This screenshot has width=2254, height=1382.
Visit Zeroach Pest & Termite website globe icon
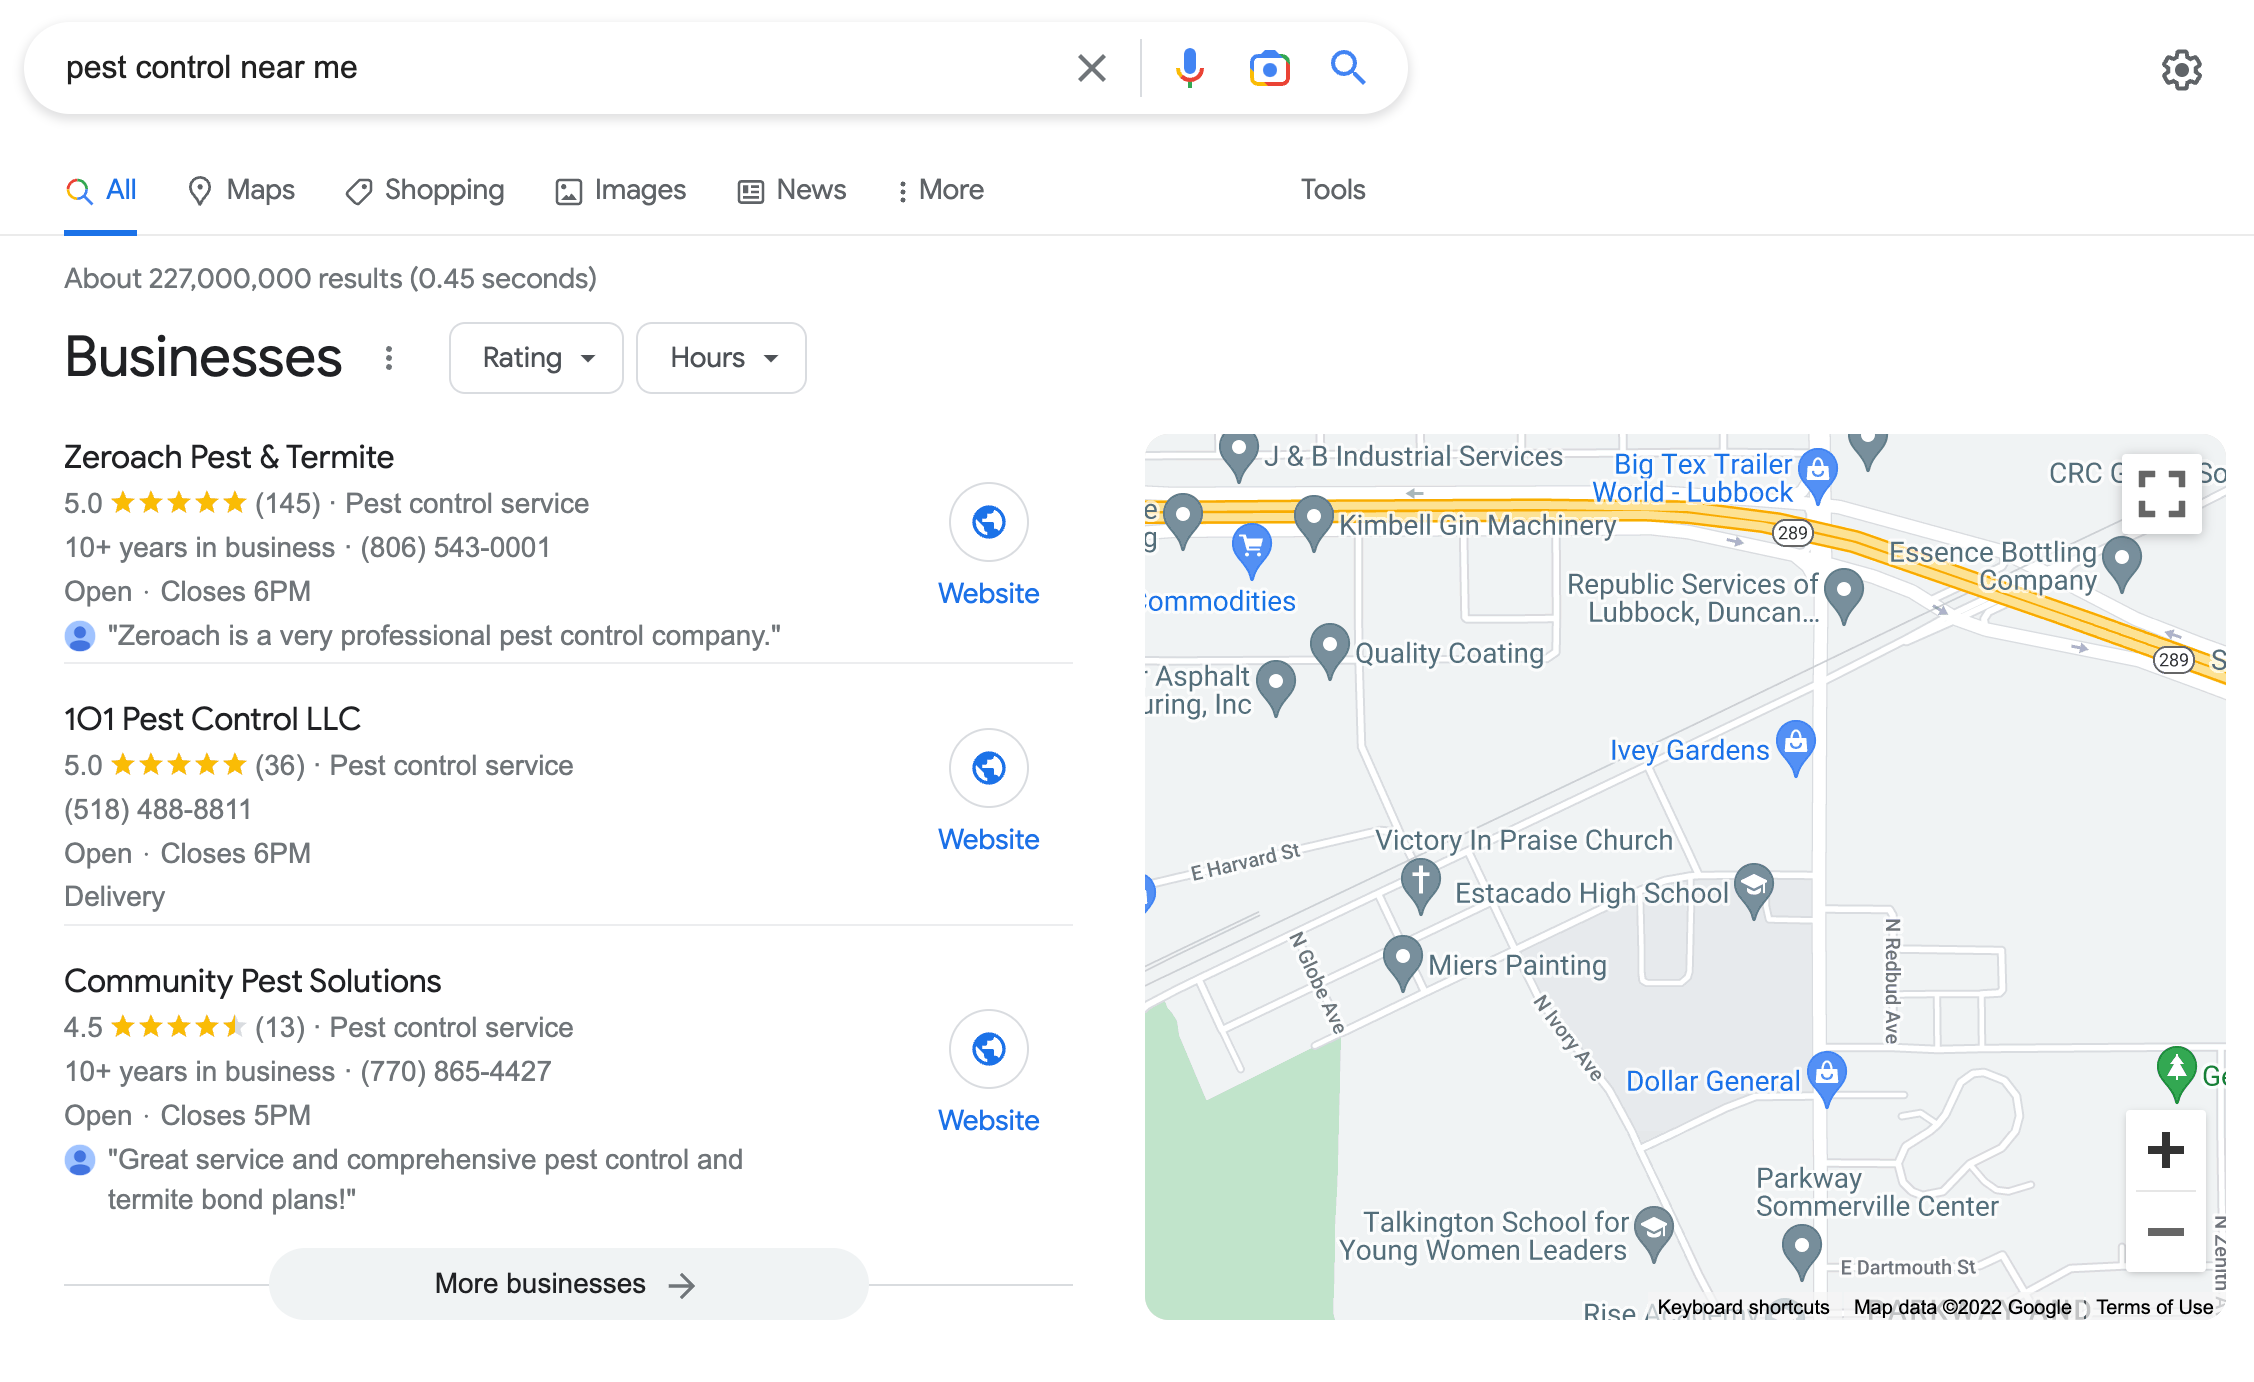[988, 522]
